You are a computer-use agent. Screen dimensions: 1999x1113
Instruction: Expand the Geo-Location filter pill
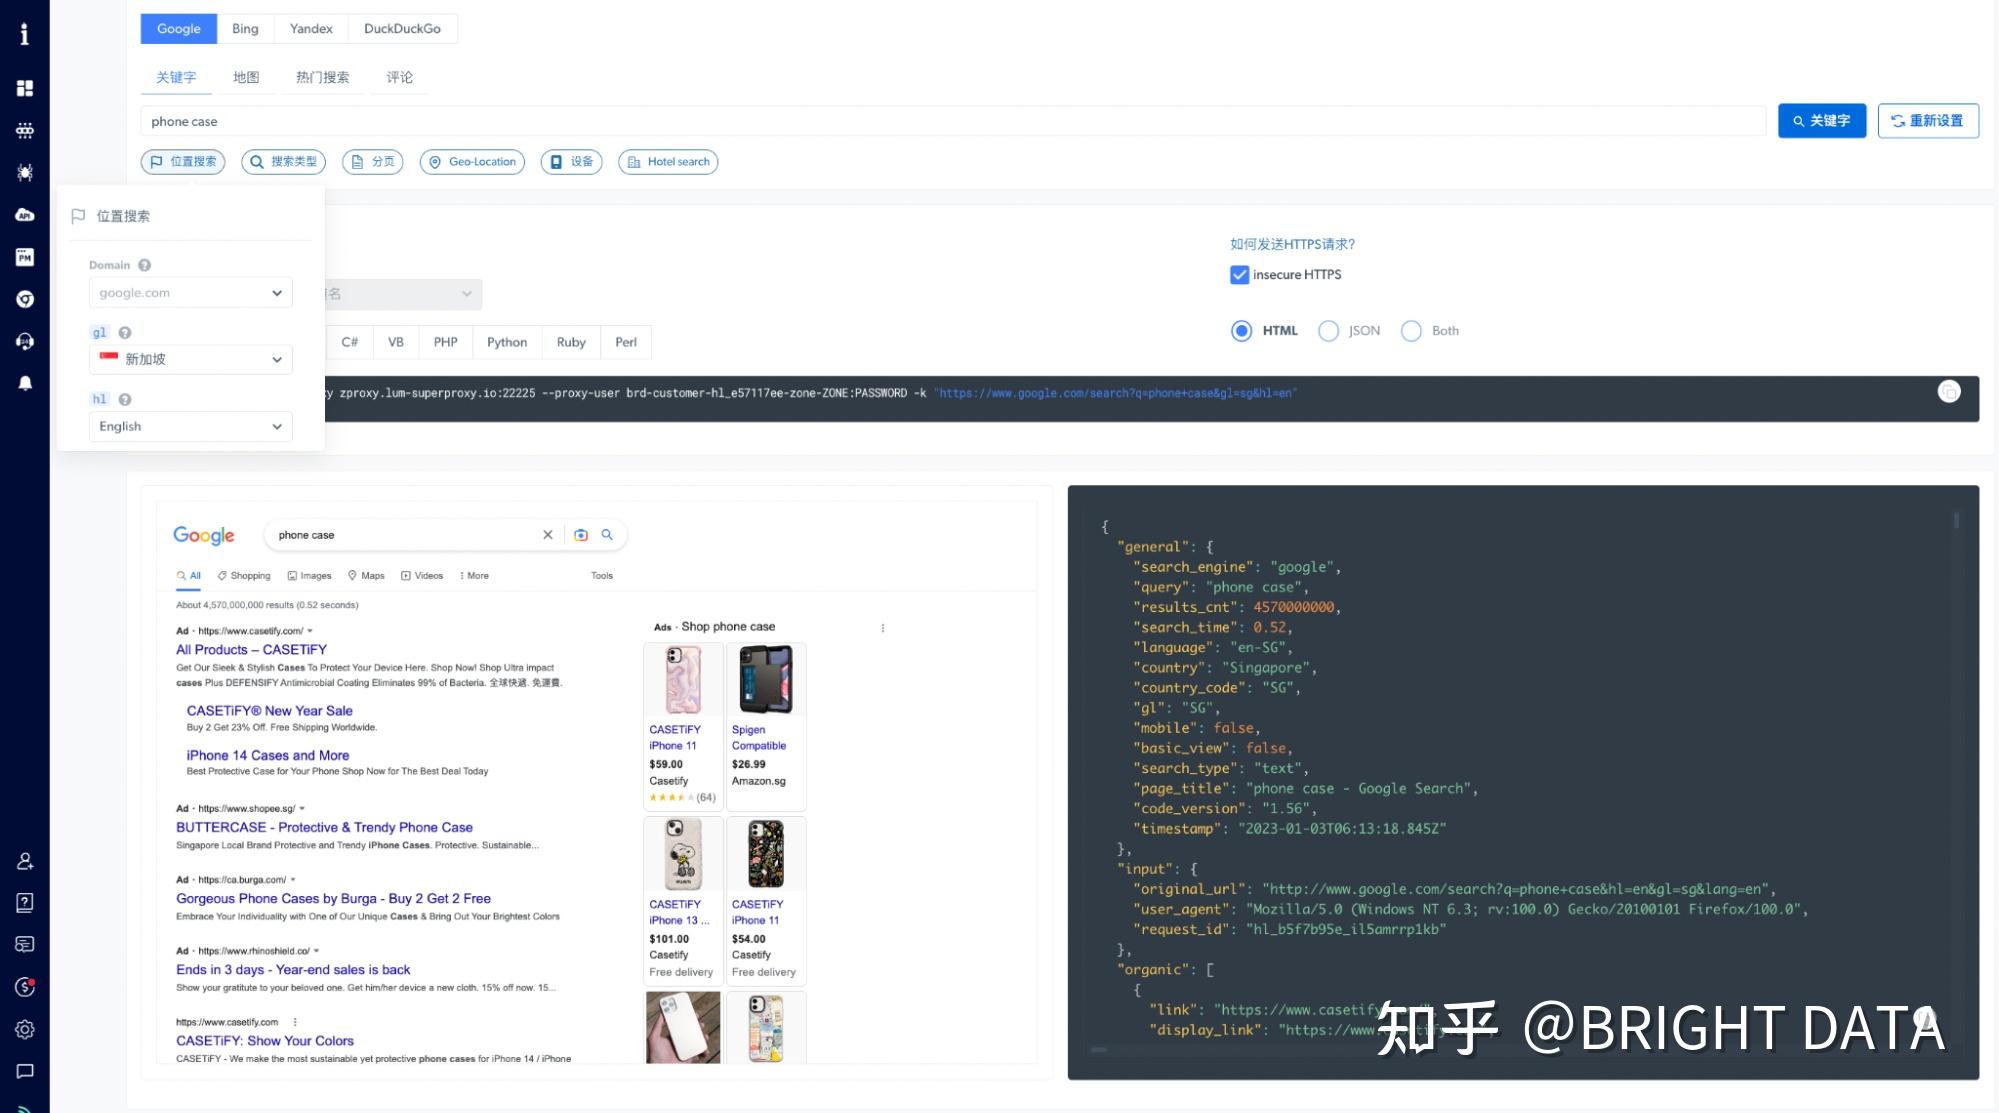(472, 162)
